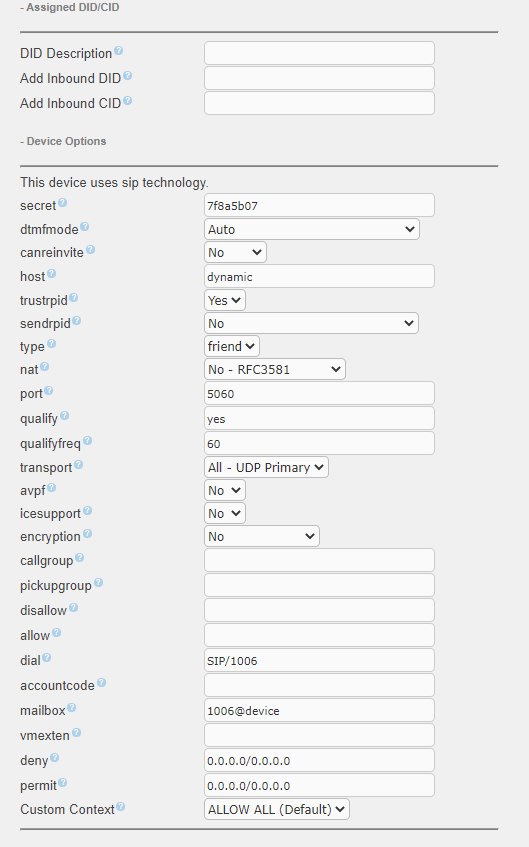Expand the nat RFC3581 dropdown
The height and width of the screenshot is (847, 529).
tap(274, 369)
